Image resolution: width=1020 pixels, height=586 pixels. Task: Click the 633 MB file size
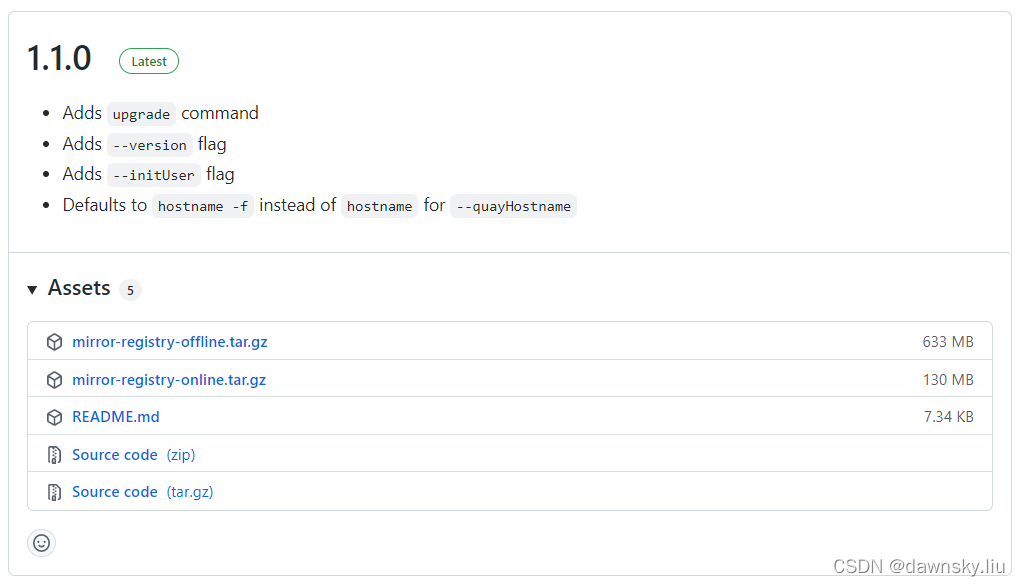point(948,341)
